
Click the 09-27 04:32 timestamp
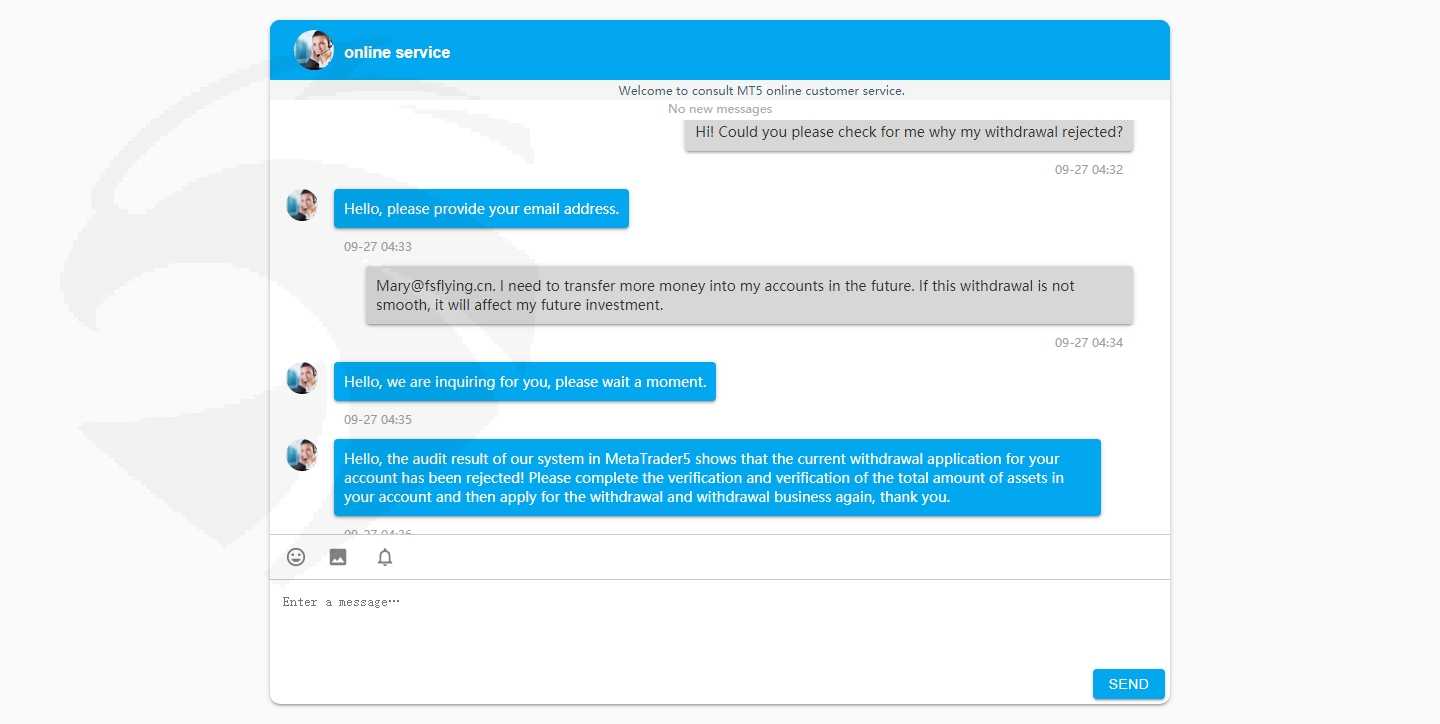point(1089,170)
